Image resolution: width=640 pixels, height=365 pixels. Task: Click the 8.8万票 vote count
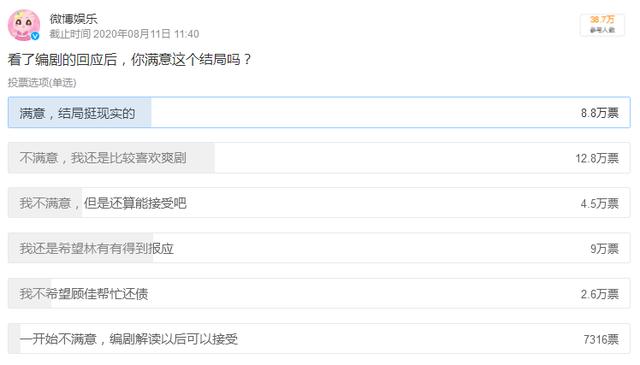[x=600, y=113]
